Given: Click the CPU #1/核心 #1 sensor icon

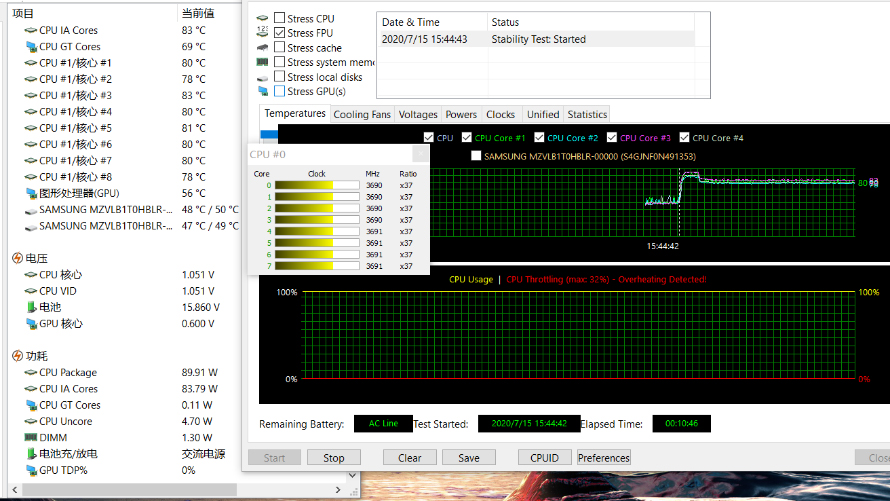Looking at the screenshot, I should pyautogui.click(x=31, y=63).
